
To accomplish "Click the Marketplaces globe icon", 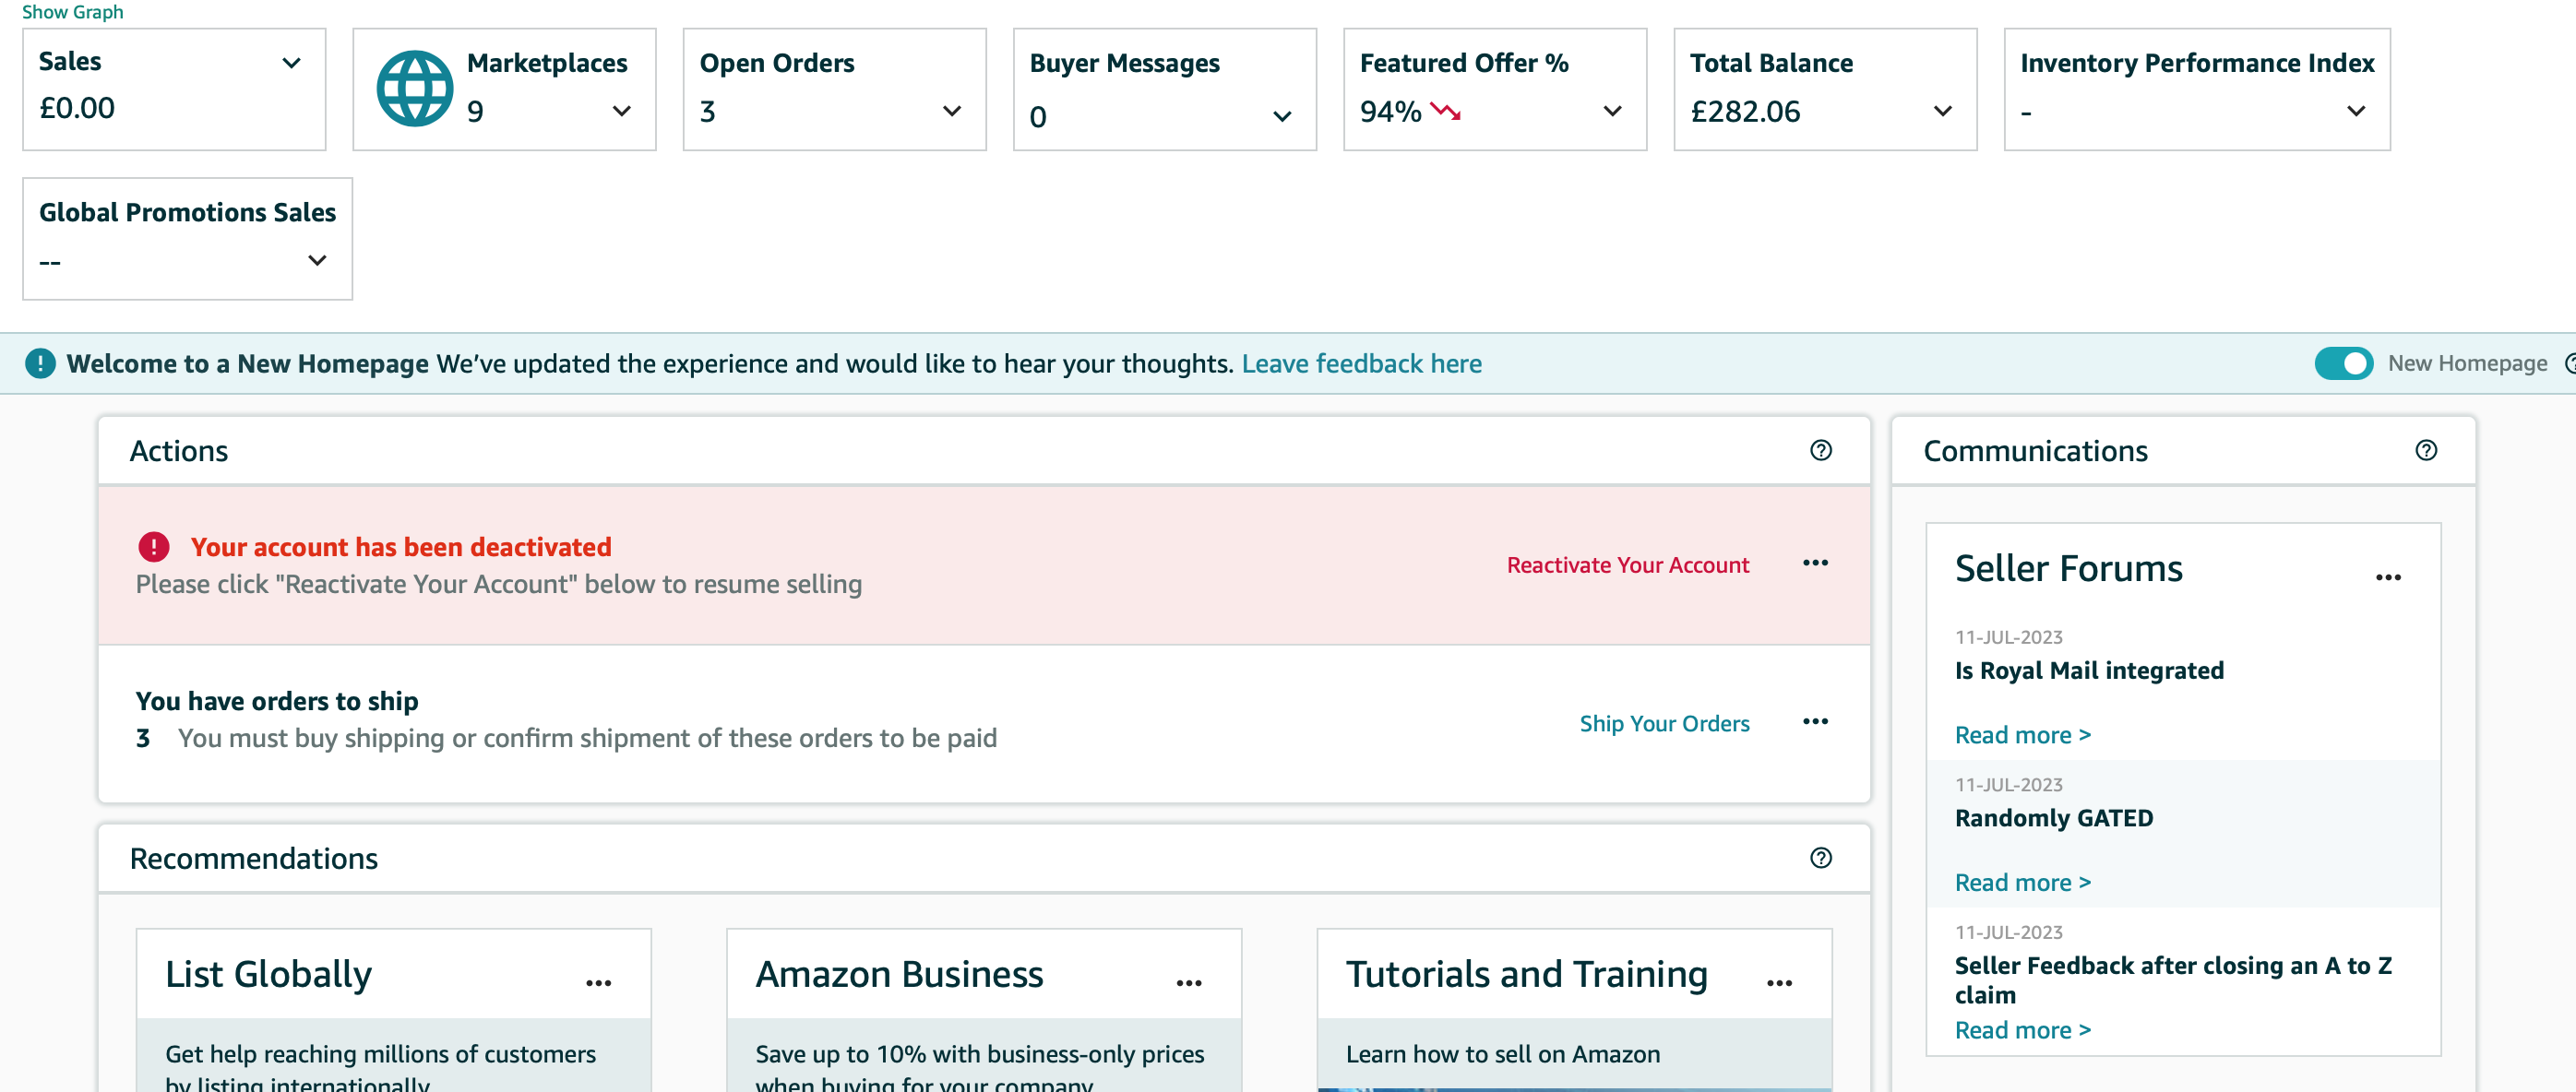I will (414, 89).
